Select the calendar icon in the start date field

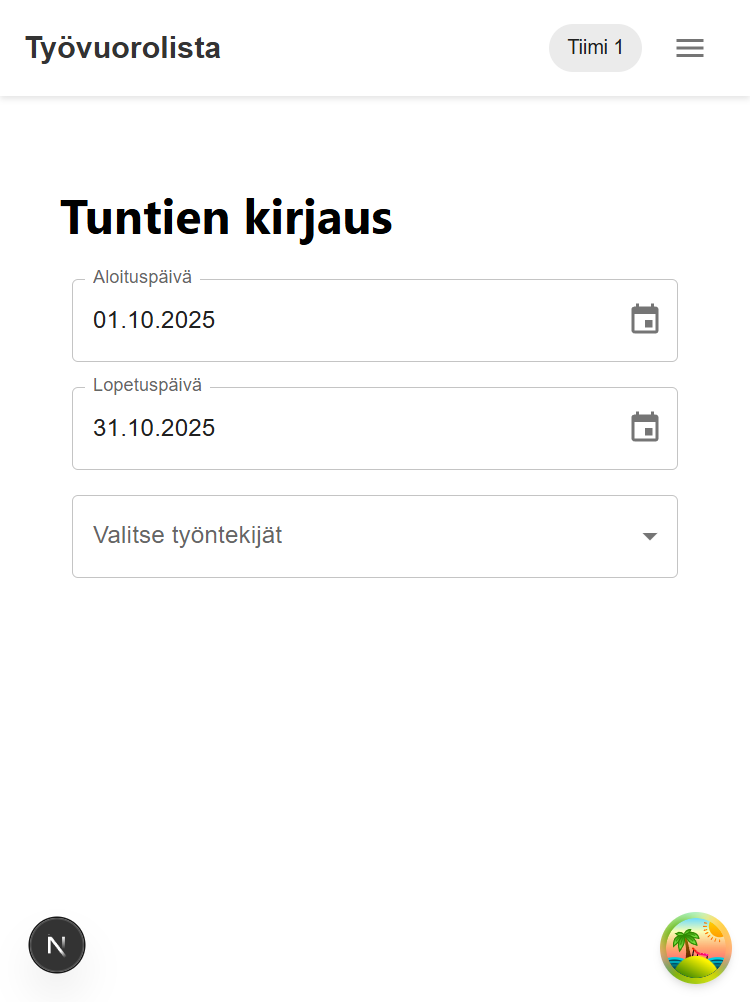(x=645, y=320)
